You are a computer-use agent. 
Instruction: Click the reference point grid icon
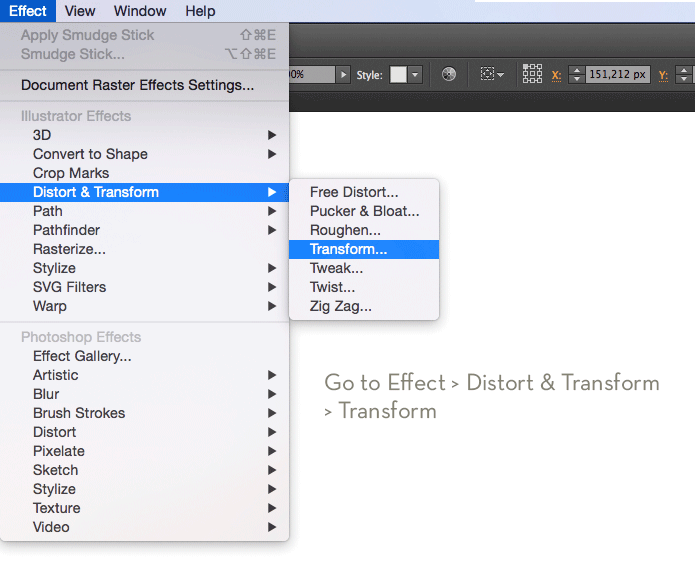point(532,75)
